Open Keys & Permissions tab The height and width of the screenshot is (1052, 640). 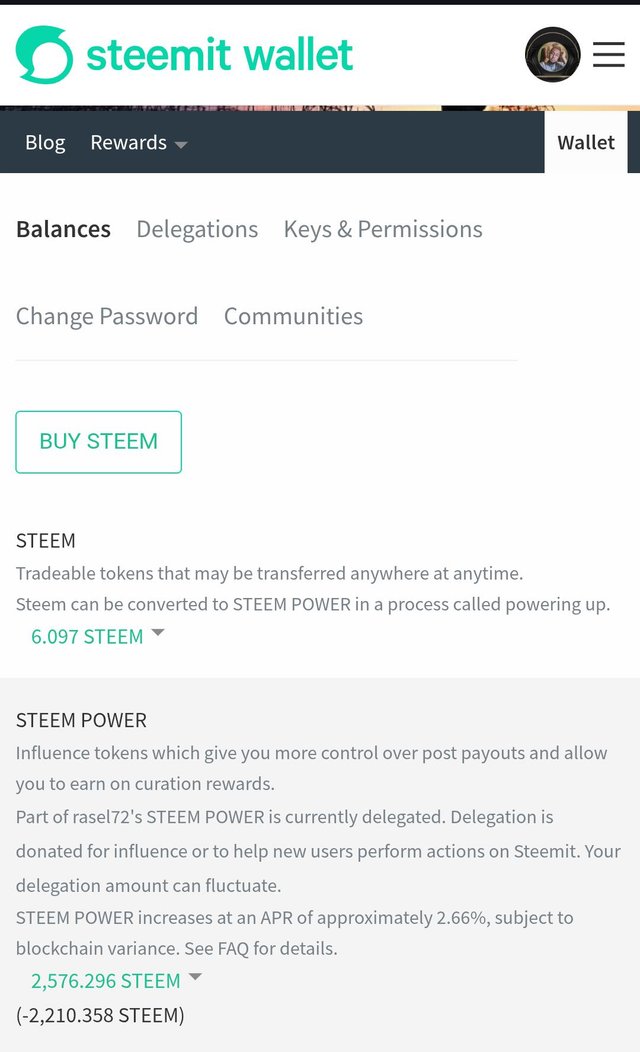click(x=383, y=229)
